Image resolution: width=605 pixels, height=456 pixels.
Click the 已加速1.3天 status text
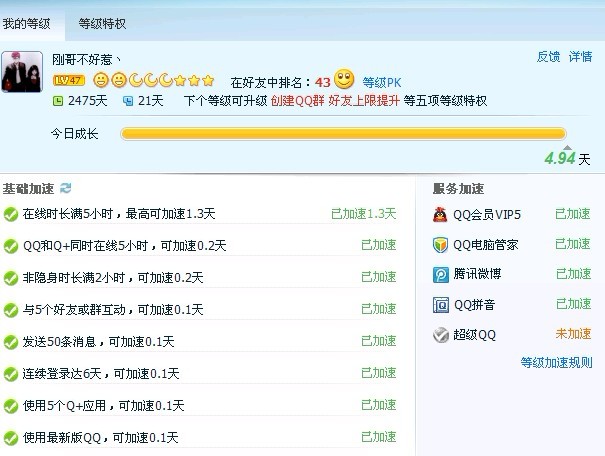click(363, 213)
